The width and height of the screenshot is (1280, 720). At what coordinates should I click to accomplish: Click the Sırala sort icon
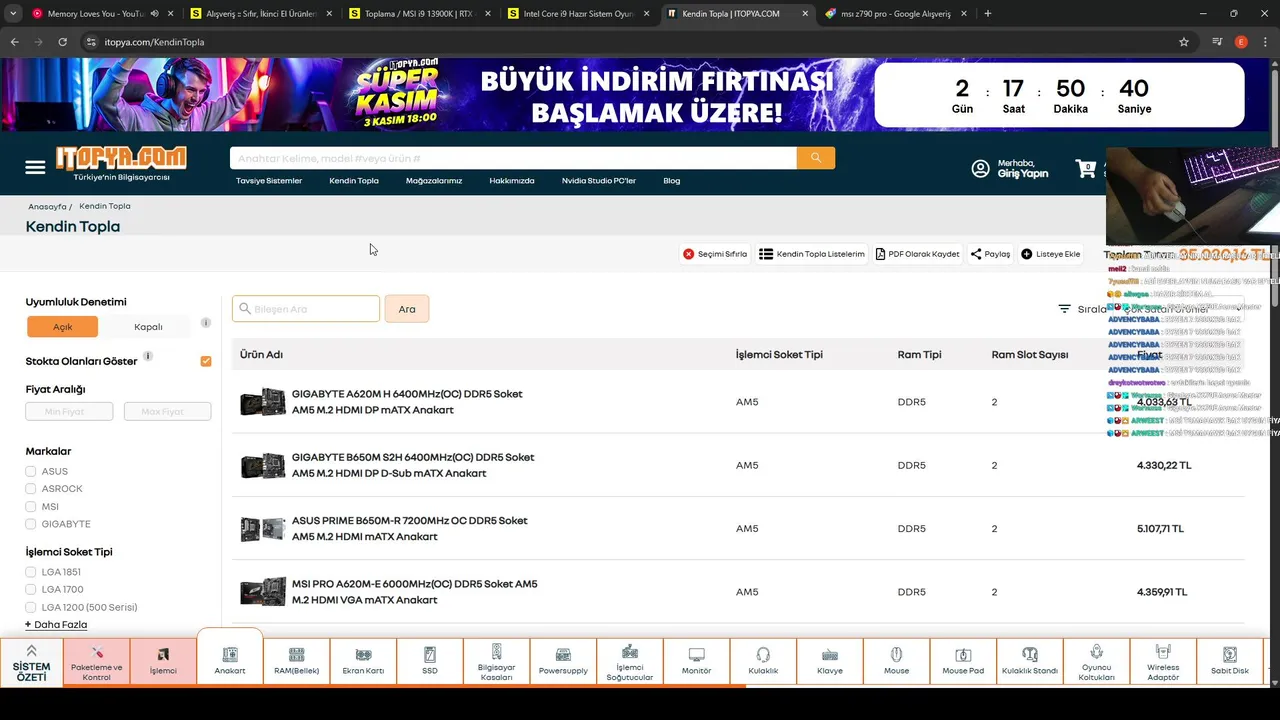coord(1065,309)
